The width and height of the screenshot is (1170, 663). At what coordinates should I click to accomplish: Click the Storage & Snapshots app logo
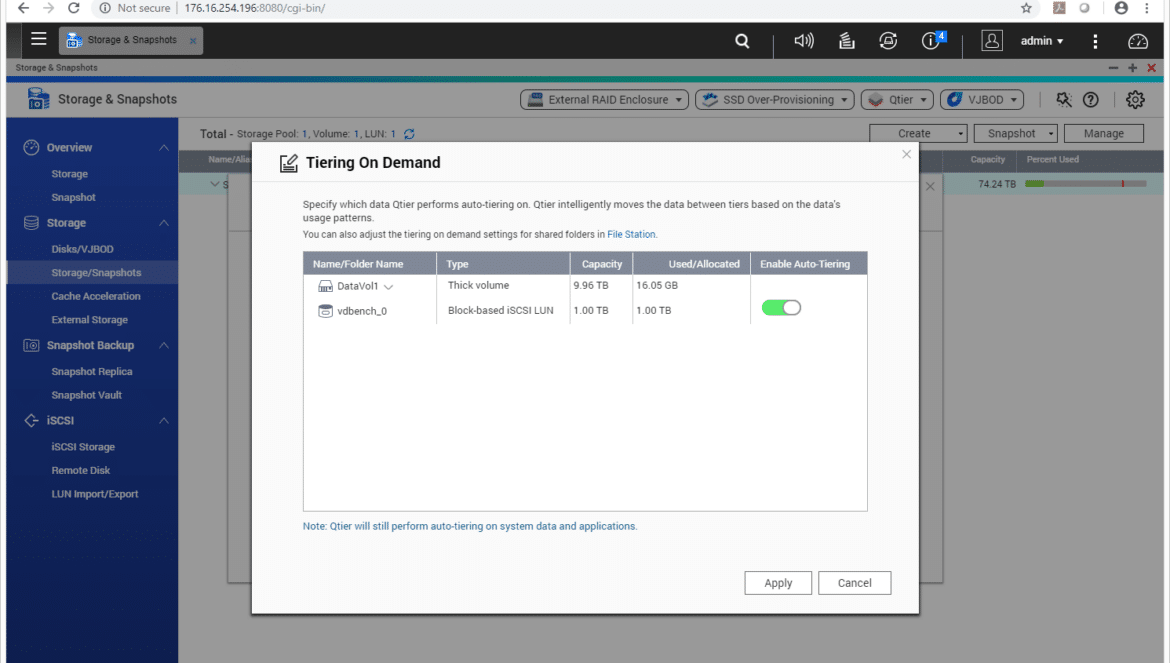[x=38, y=98]
